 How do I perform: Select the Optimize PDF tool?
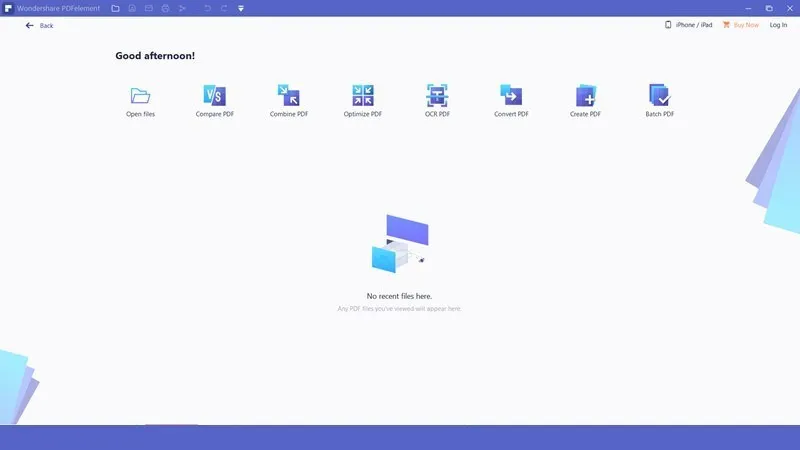[x=363, y=96]
